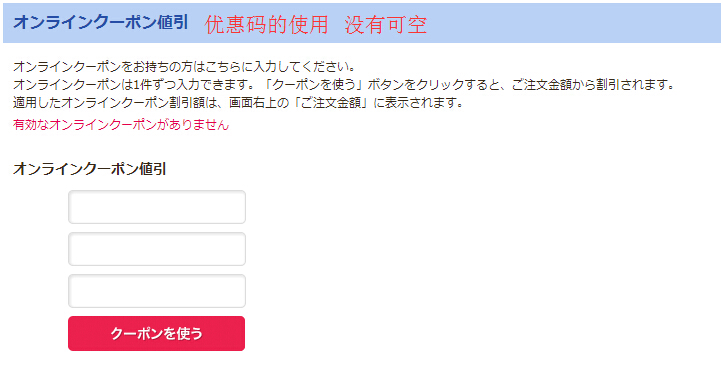Select the third coupon code input field
Viewport: 721px width, 366px height.
pos(157,291)
